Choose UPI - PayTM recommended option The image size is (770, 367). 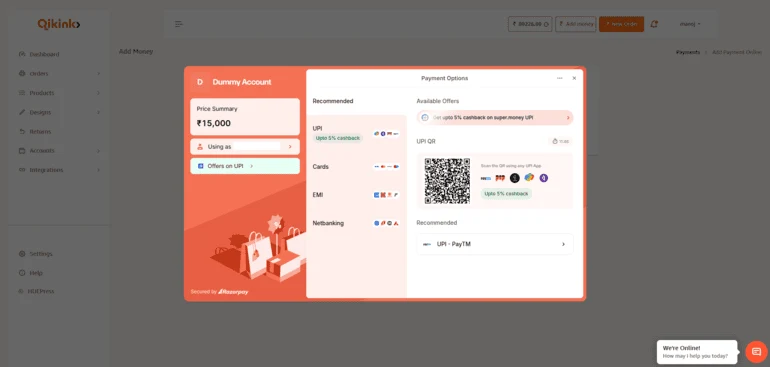pyautogui.click(x=495, y=244)
